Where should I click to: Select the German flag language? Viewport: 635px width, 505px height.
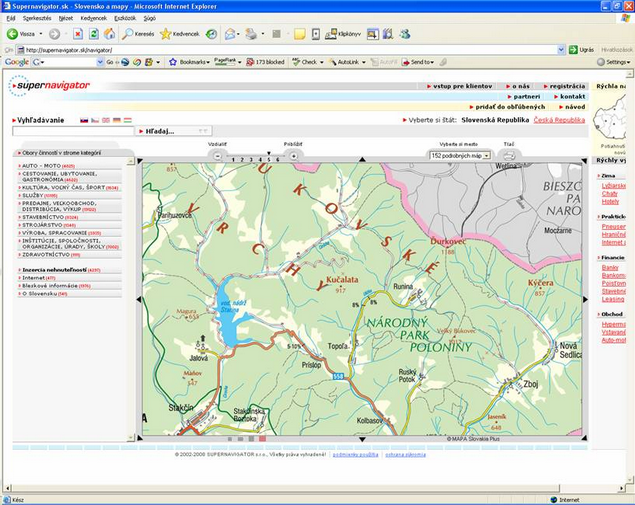117,120
